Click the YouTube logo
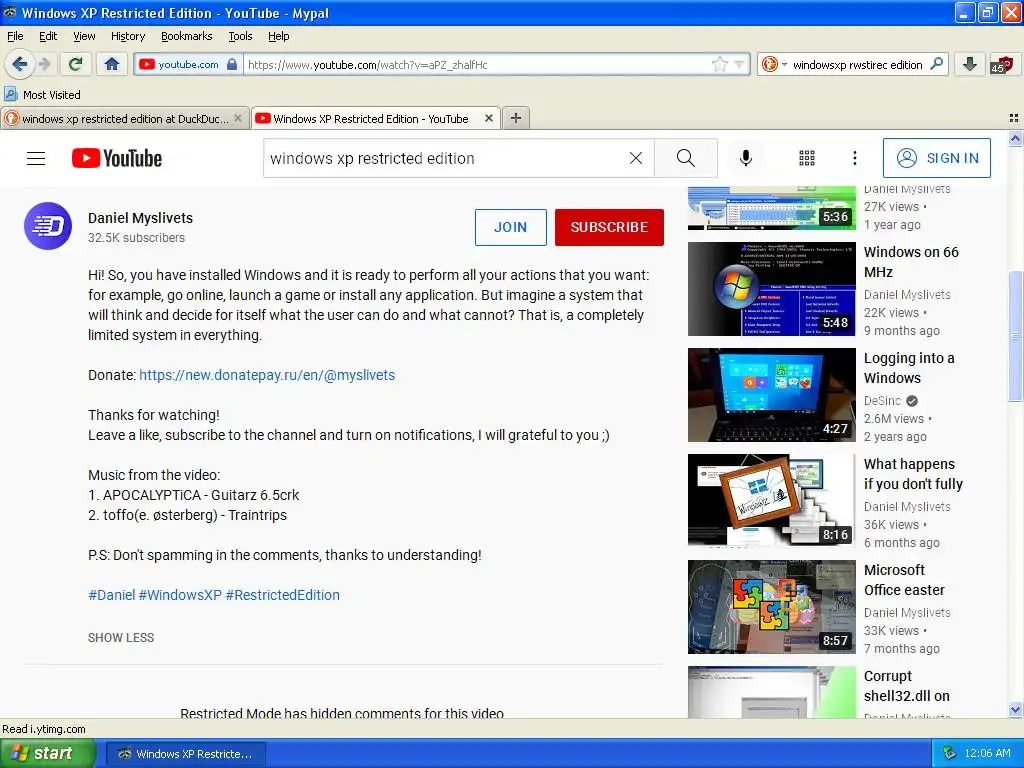This screenshot has width=1024, height=768. (117, 158)
